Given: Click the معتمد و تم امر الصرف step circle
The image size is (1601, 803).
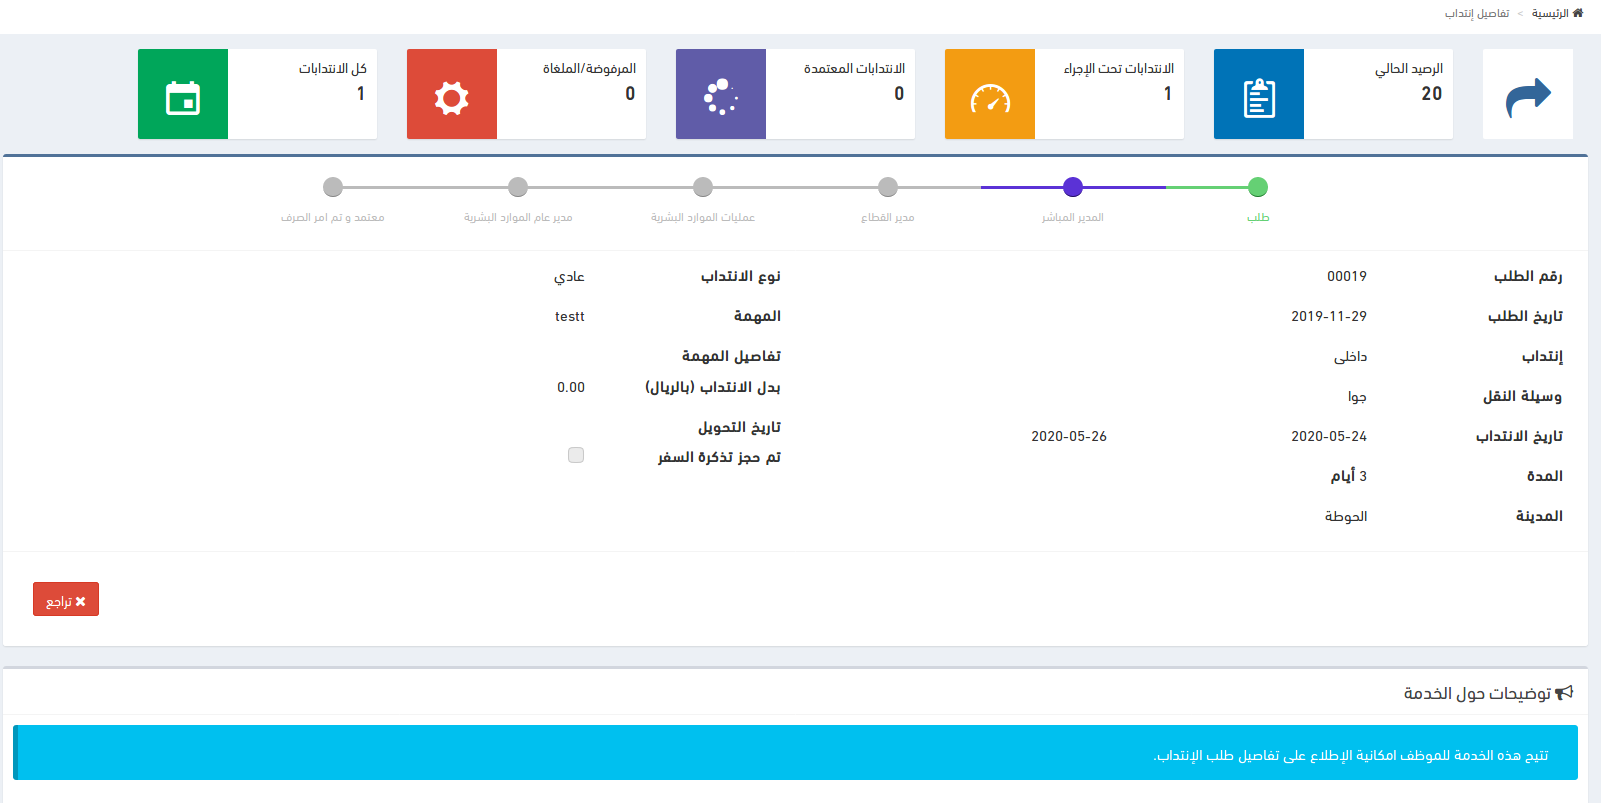Looking at the screenshot, I should click(x=333, y=187).
